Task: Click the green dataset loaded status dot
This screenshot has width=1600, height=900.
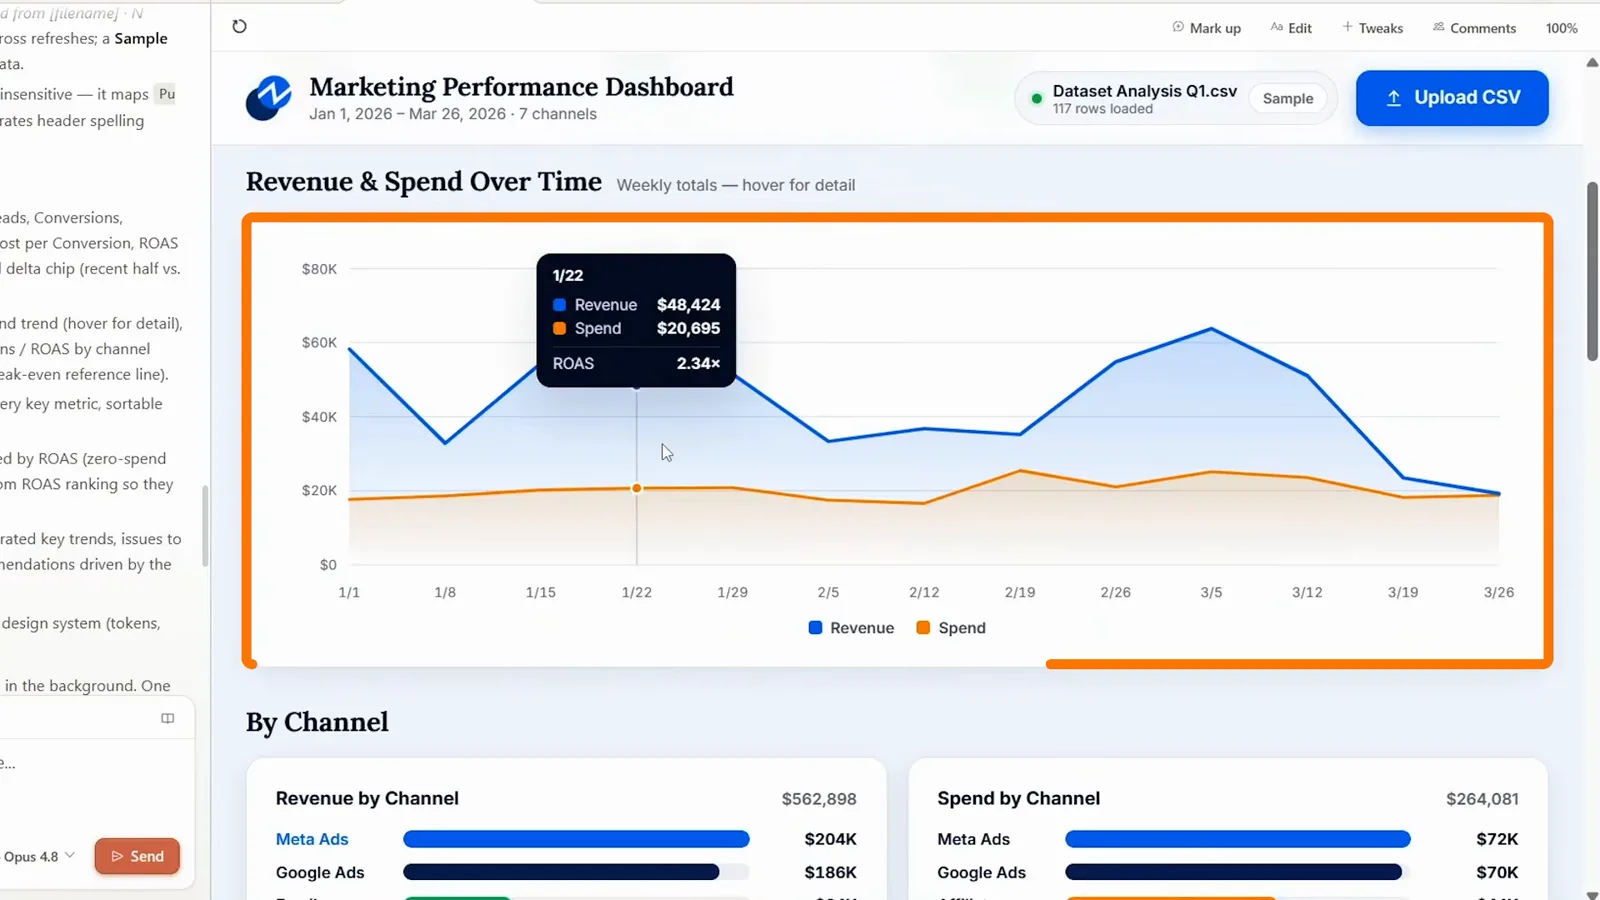Action: [x=1037, y=99]
